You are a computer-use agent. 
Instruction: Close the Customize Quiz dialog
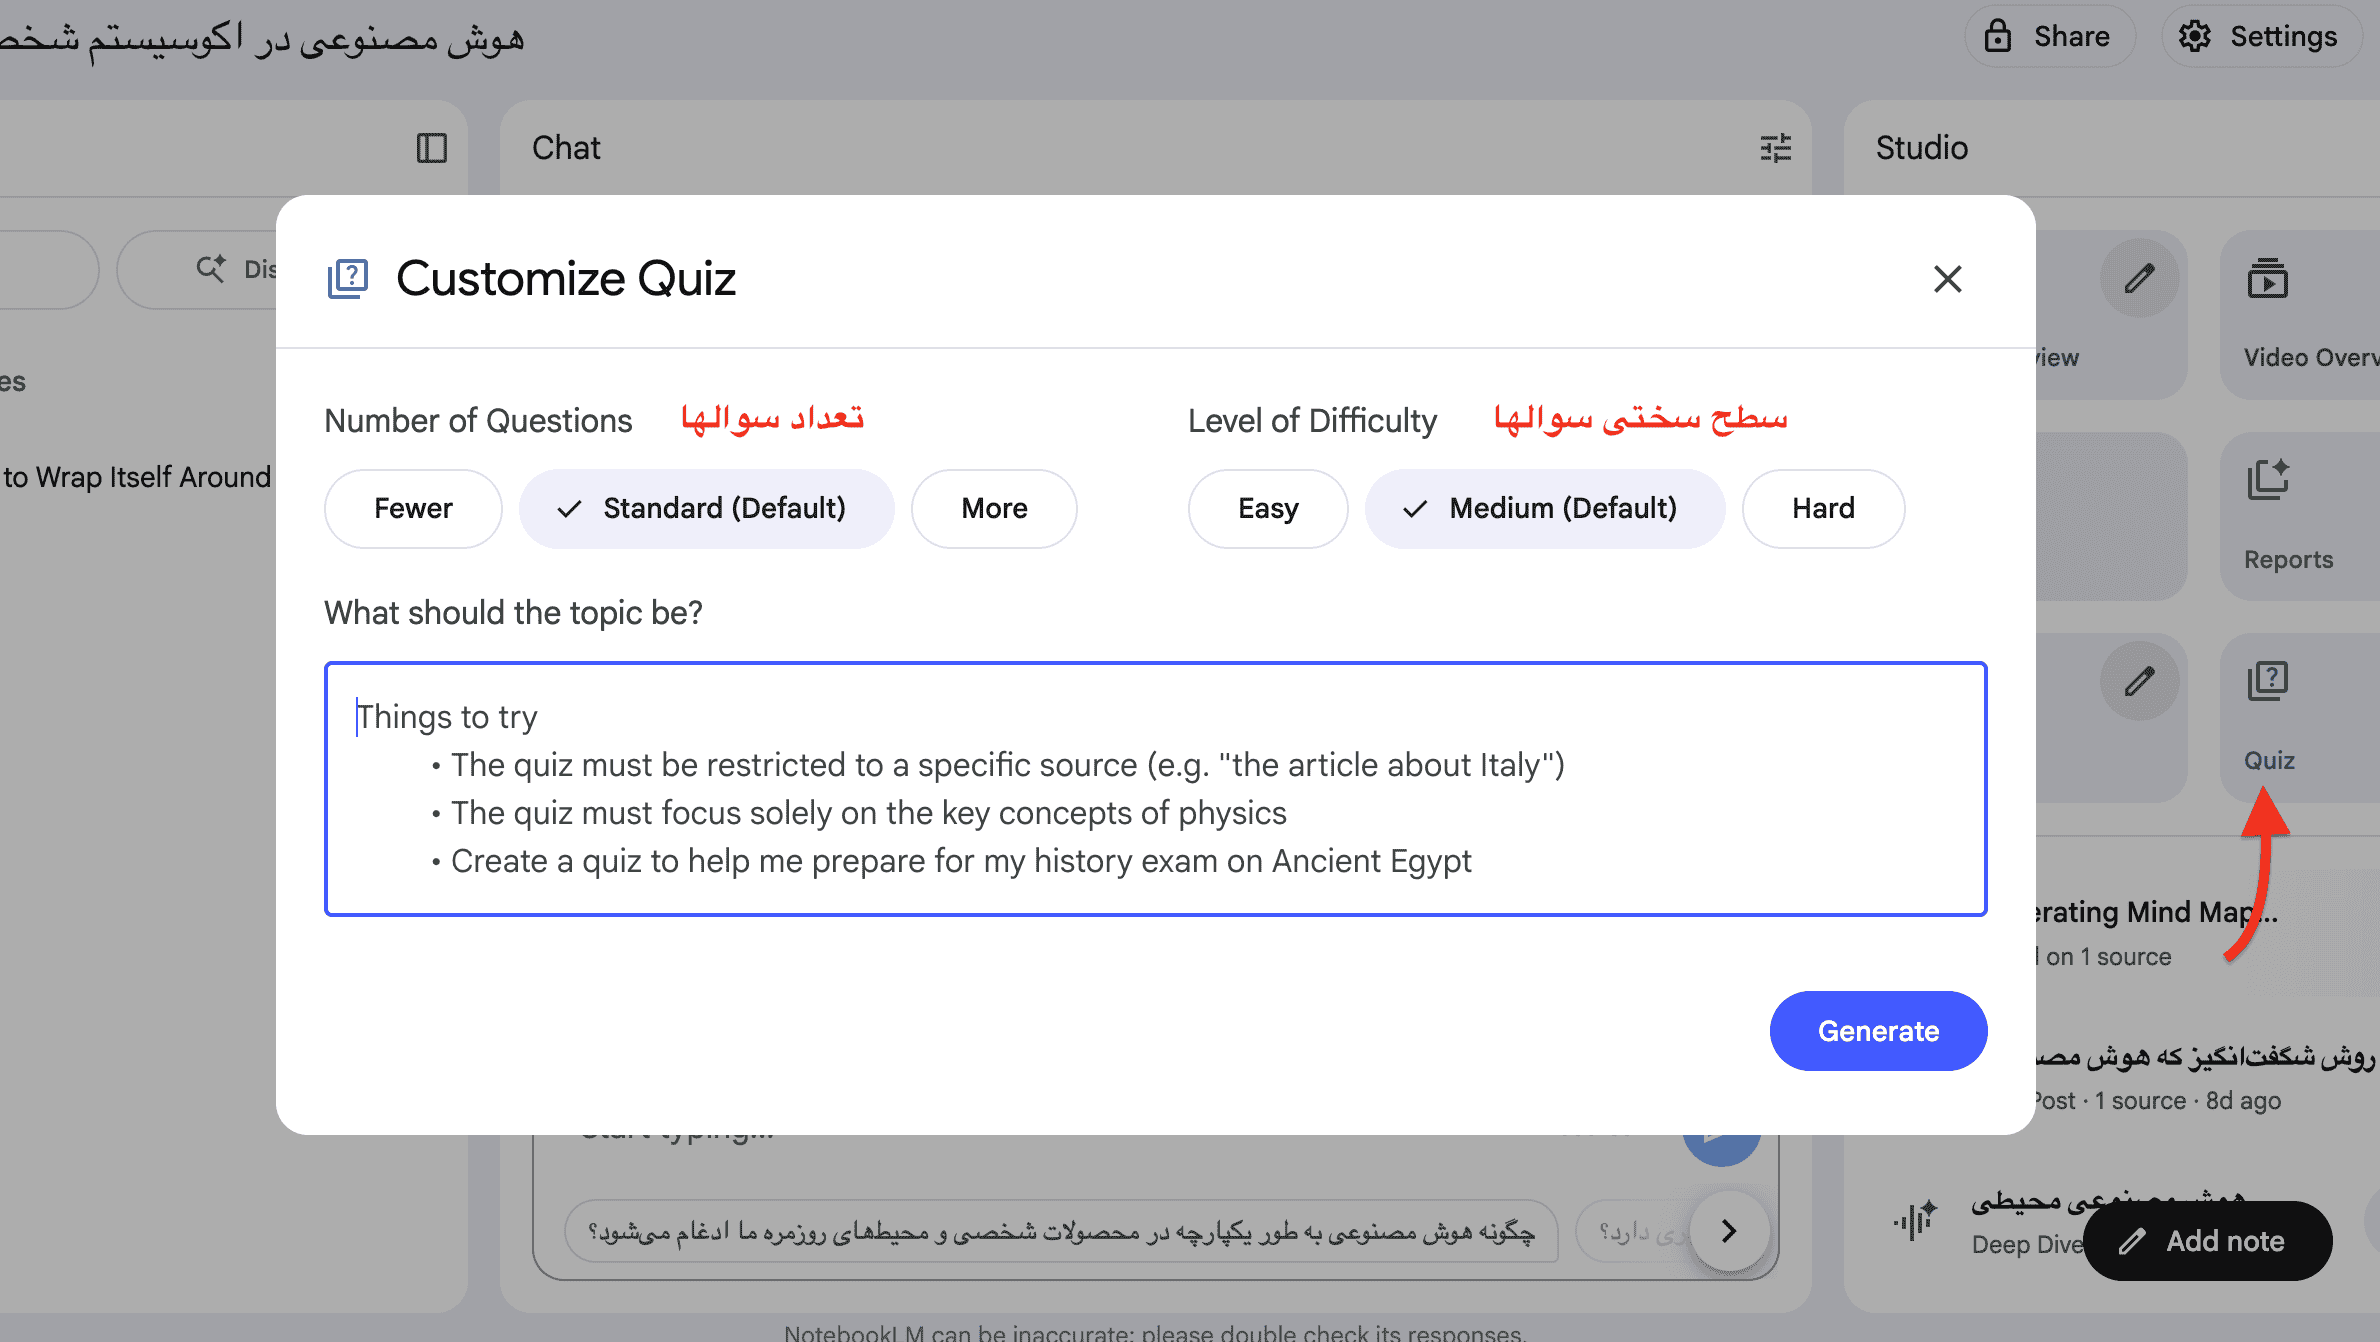tap(1947, 279)
